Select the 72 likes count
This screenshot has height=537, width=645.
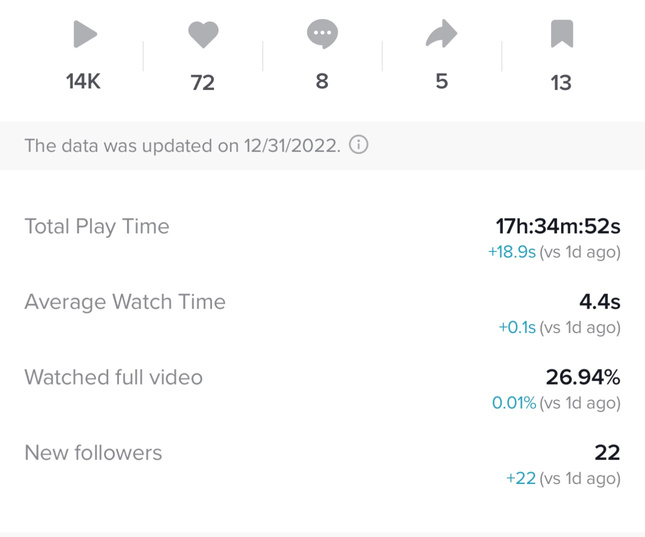click(x=203, y=83)
